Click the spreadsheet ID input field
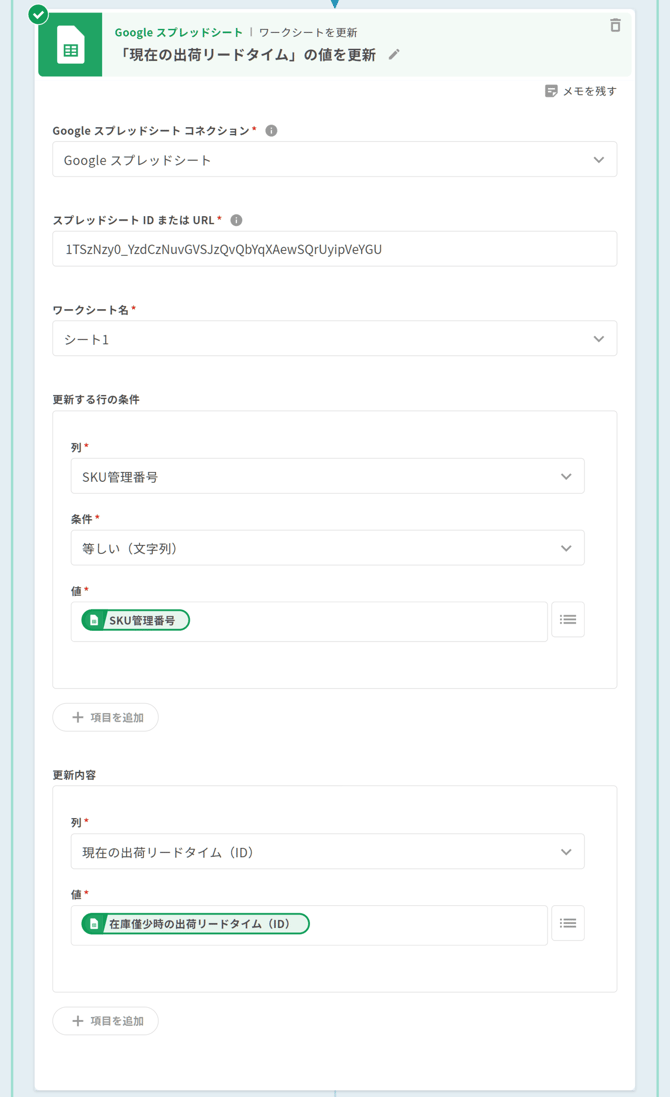 coord(334,249)
